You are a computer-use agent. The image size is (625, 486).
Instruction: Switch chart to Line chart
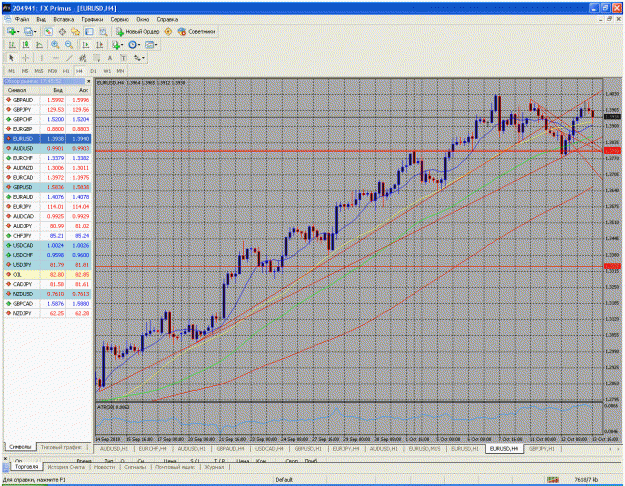(x=39, y=45)
